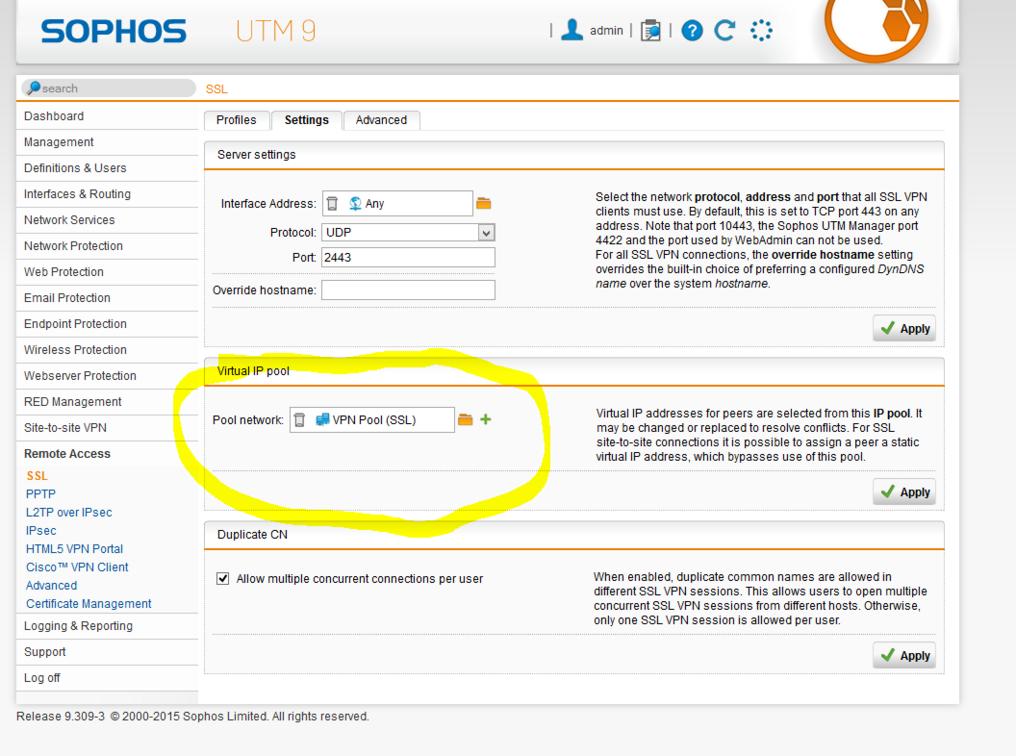Open Network Protection menu
The width and height of the screenshot is (1016, 756).
click(x=107, y=246)
